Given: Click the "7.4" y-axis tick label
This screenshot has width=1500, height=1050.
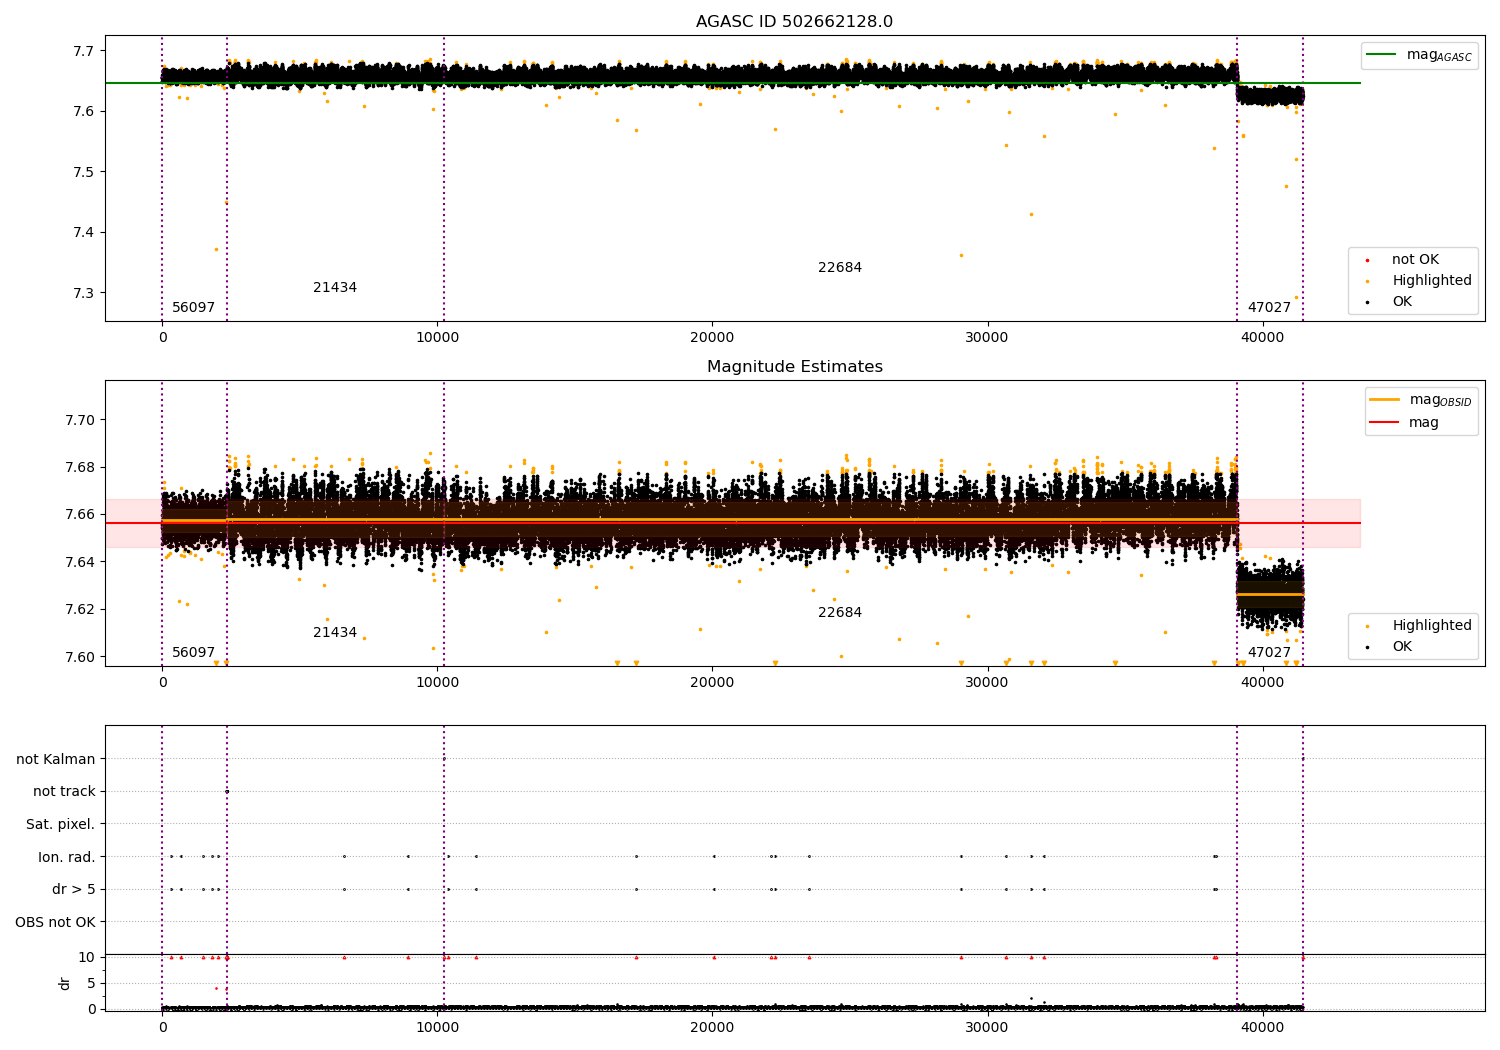Looking at the screenshot, I should click(86, 233).
